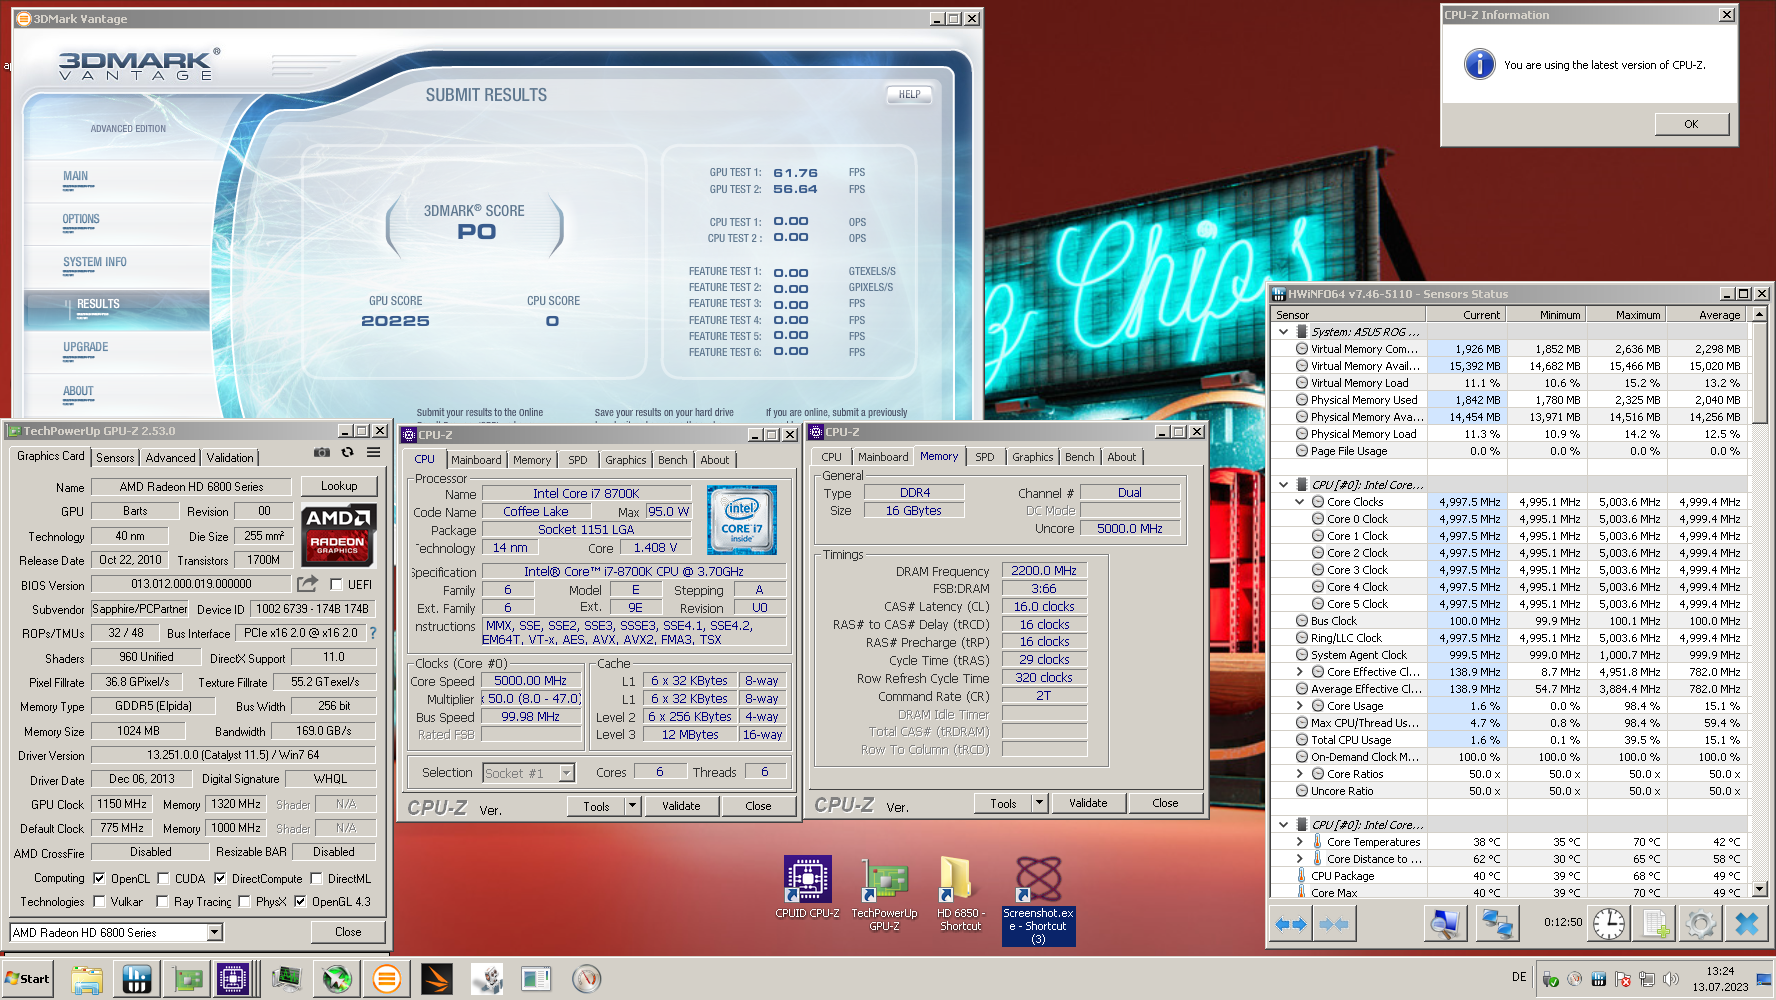Click HWiNFO shrink columns arrows icon
The height and width of the screenshot is (1000, 1776).
tap(1333, 924)
